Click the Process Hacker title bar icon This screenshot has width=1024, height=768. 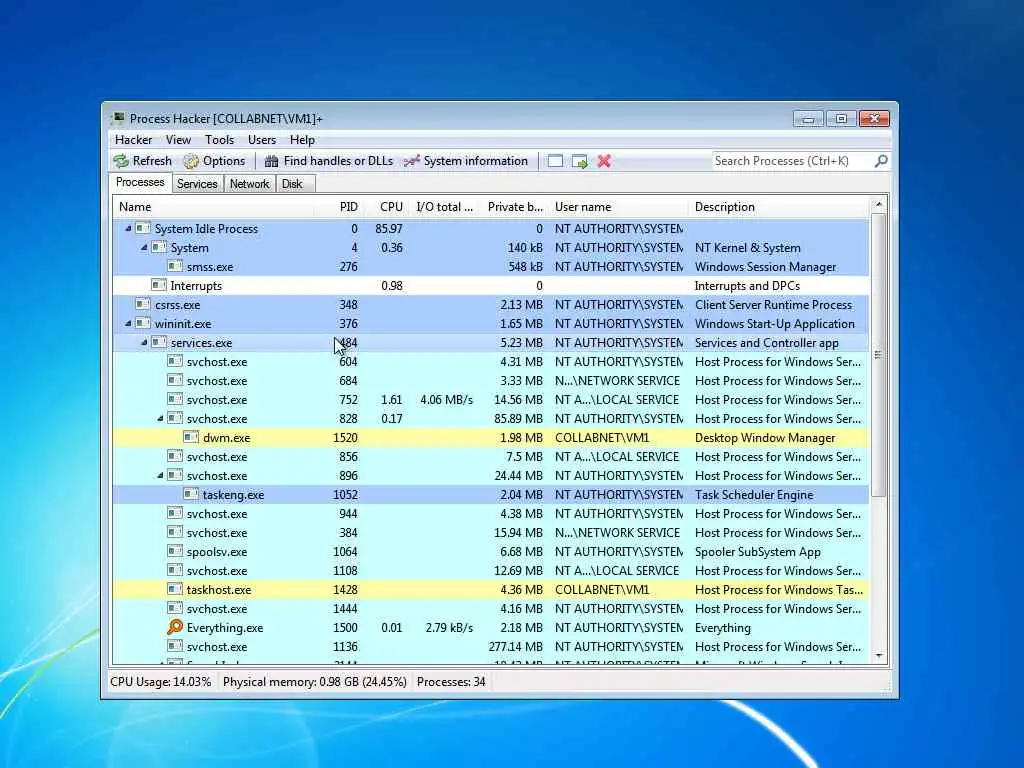click(118, 118)
